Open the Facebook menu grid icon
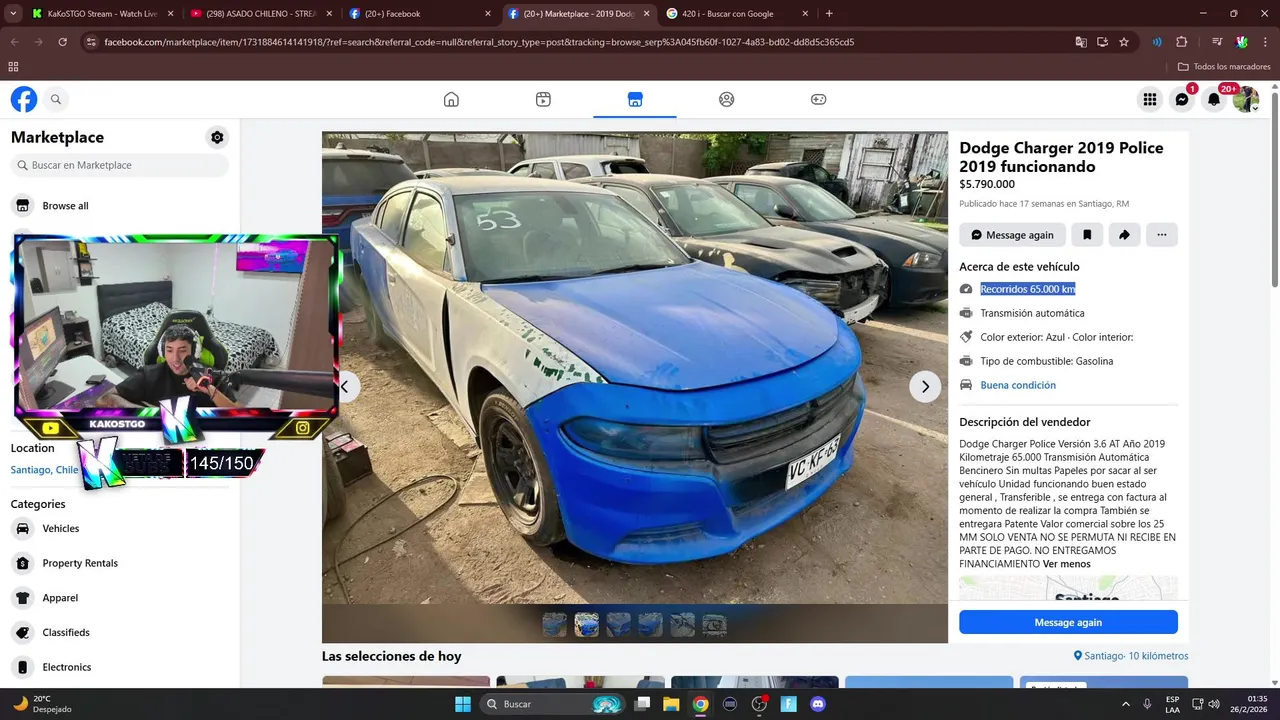 click(x=1150, y=99)
